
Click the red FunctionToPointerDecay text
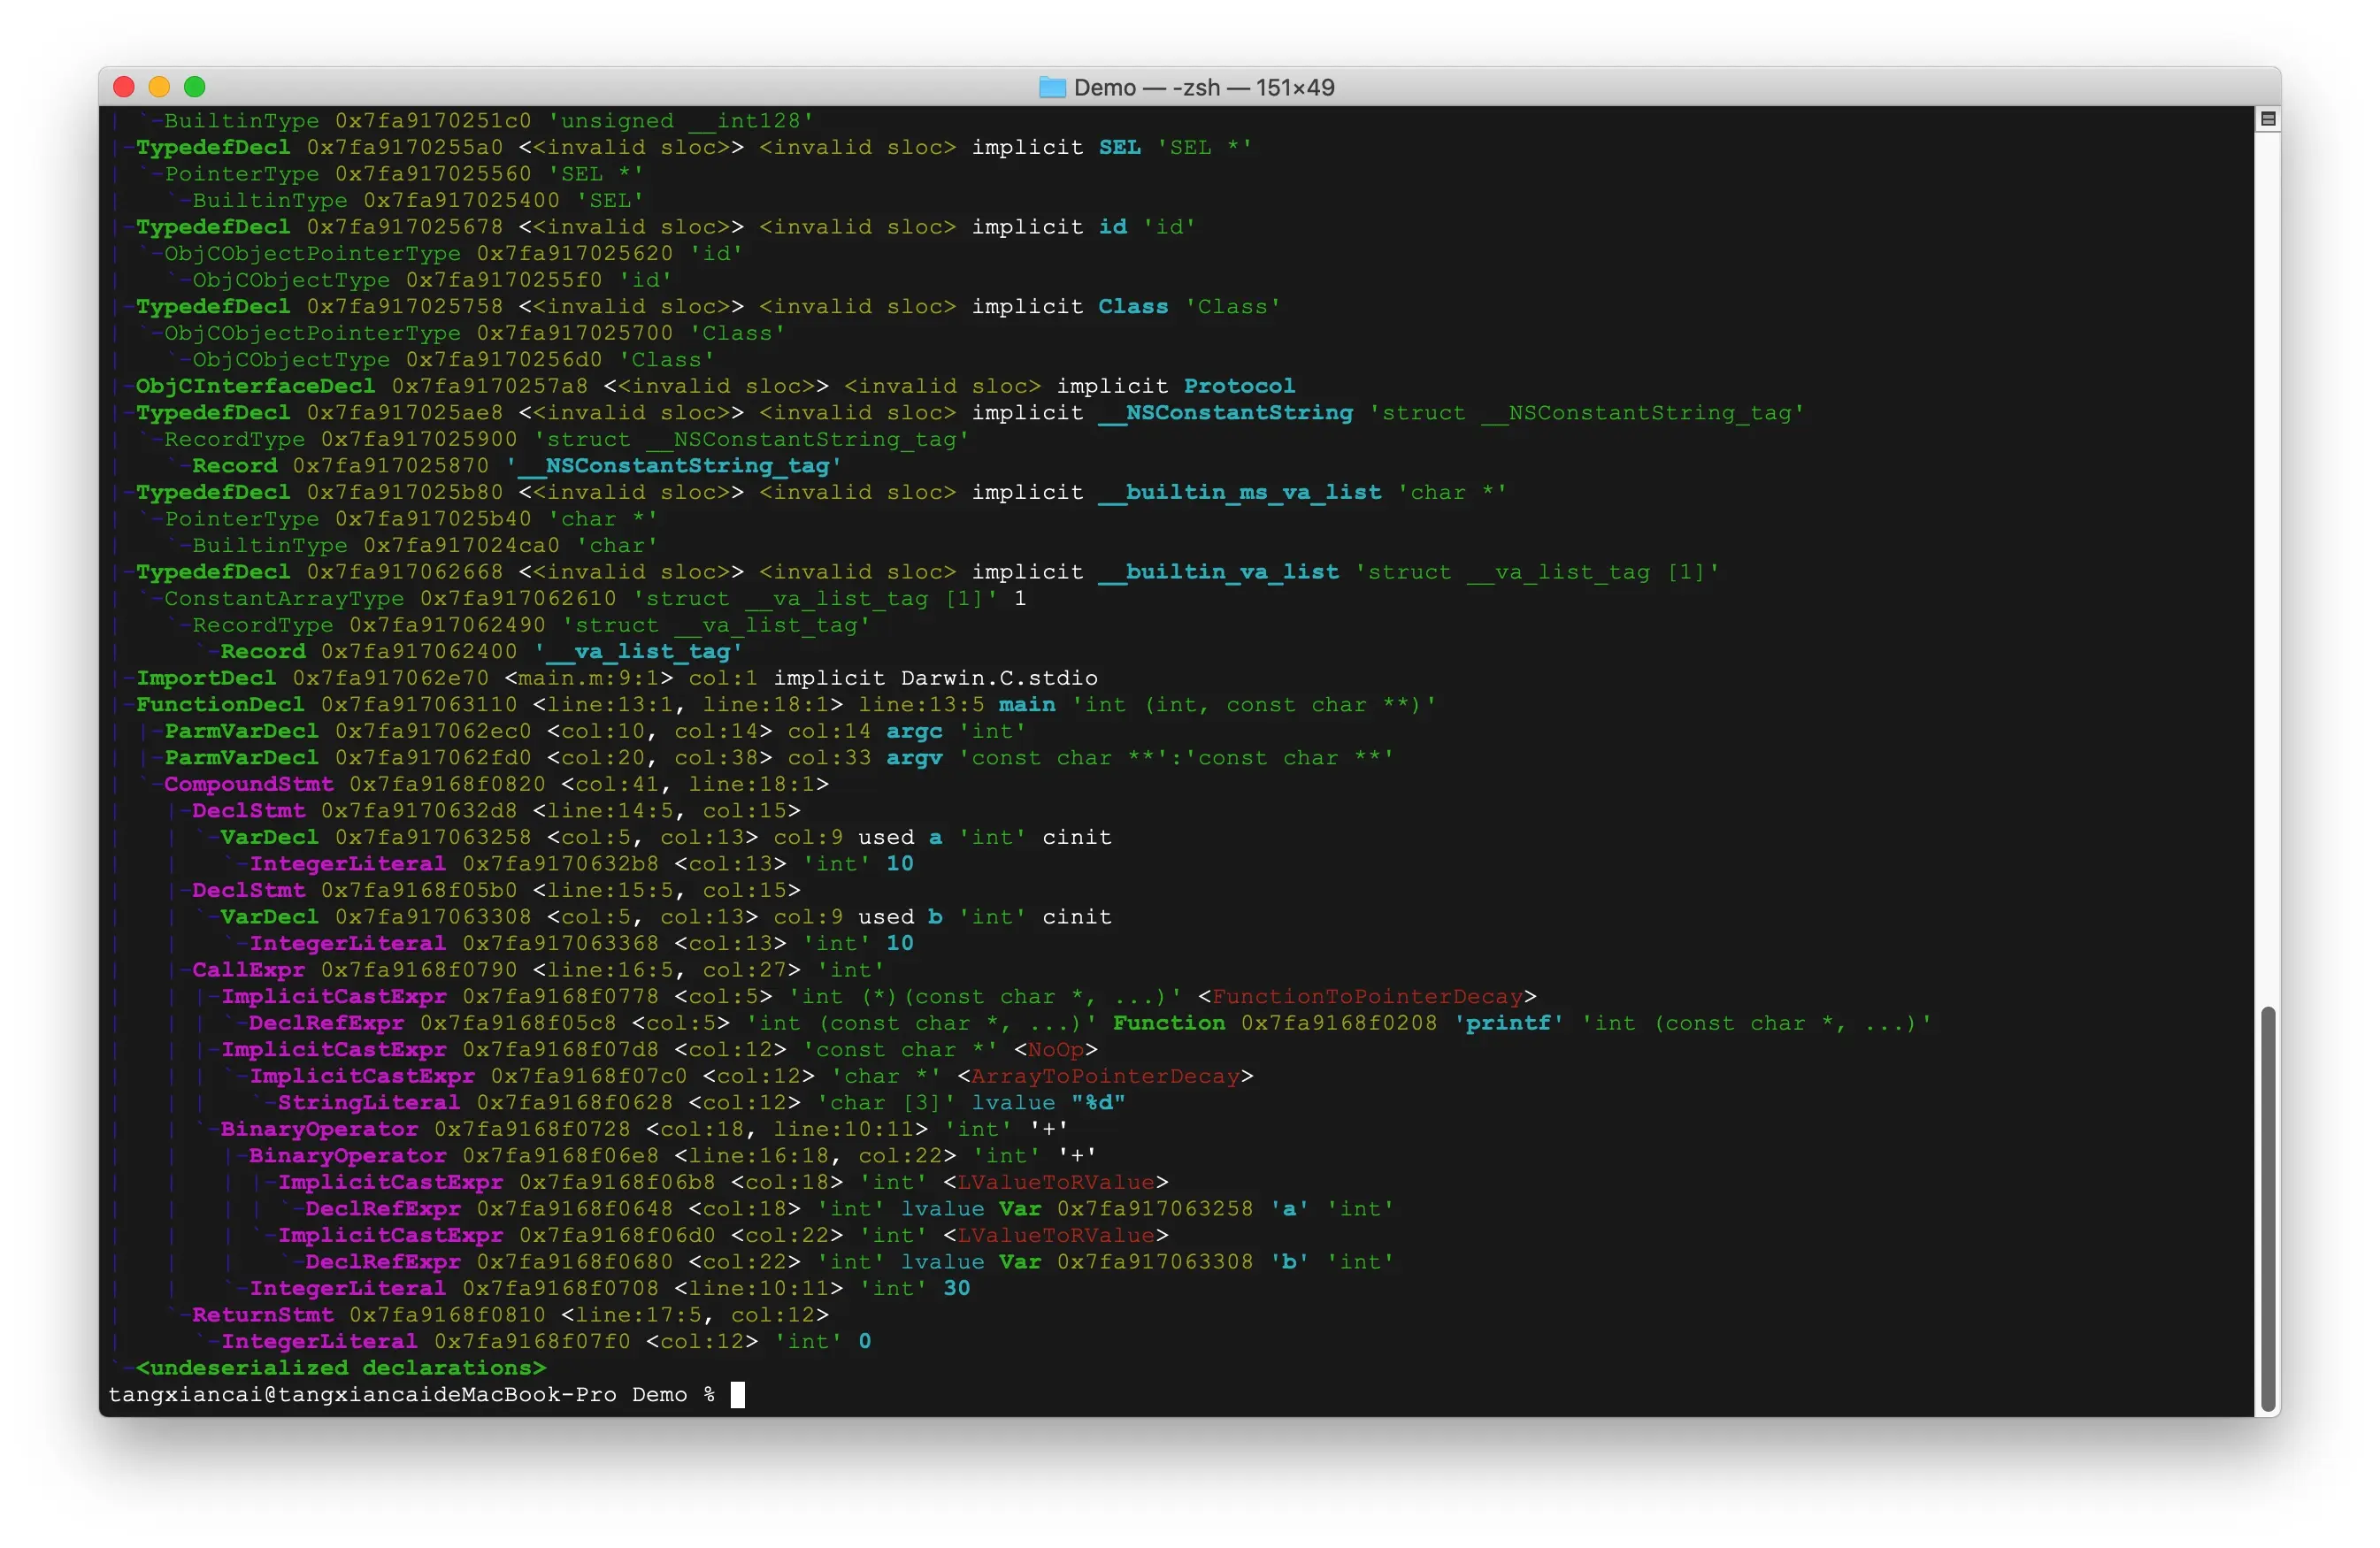pyautogui.click(x=1366, y=997)
